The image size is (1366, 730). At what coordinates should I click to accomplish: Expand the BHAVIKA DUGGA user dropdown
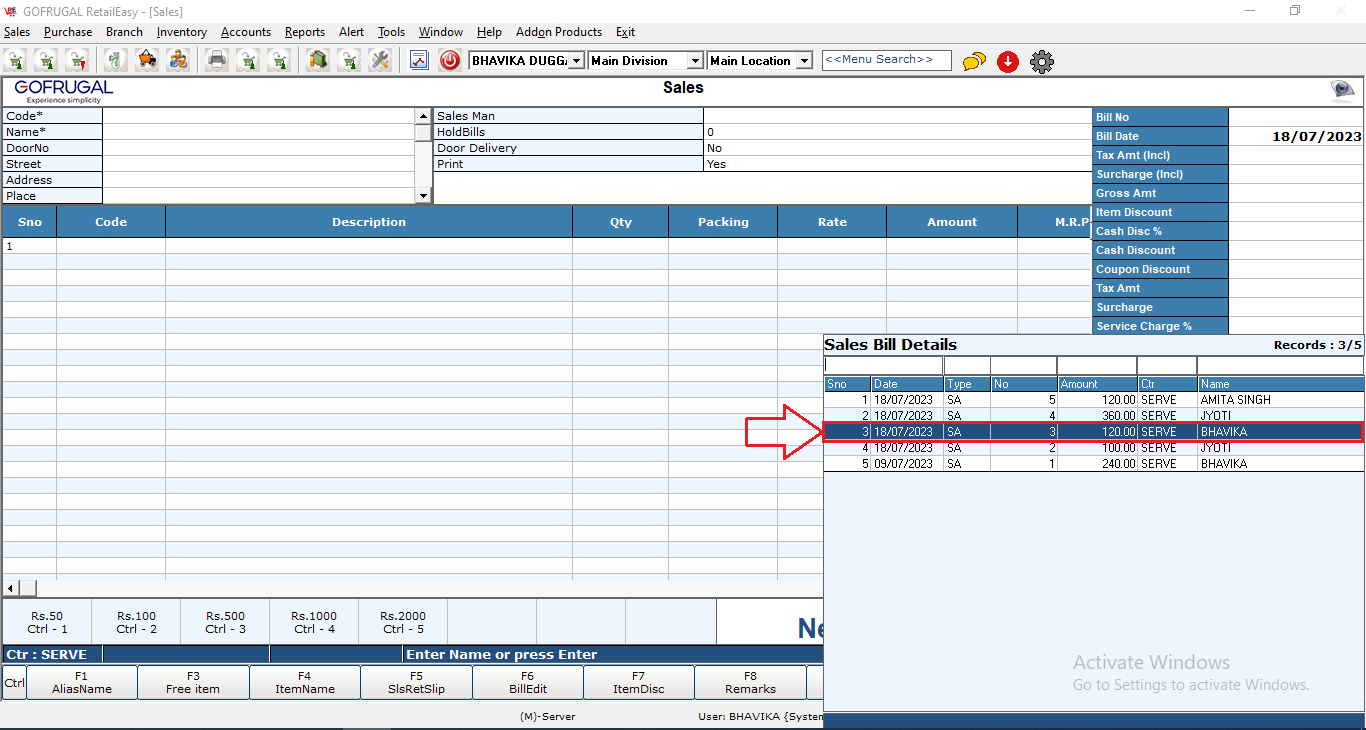[576, 61]
